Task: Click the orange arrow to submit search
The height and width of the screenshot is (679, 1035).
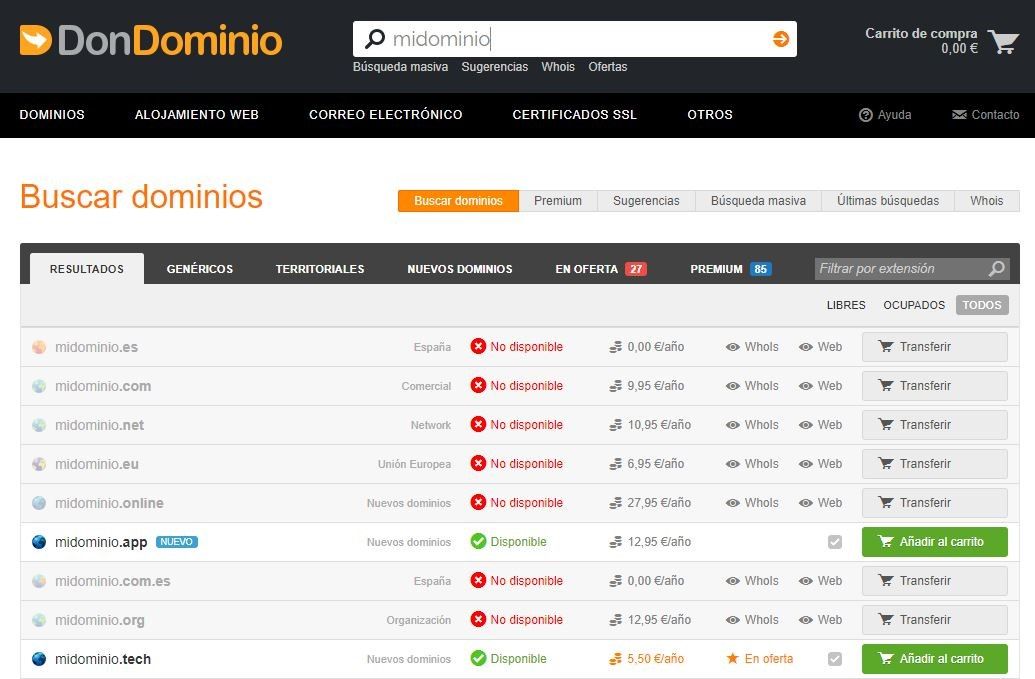Action: point(779,38)
